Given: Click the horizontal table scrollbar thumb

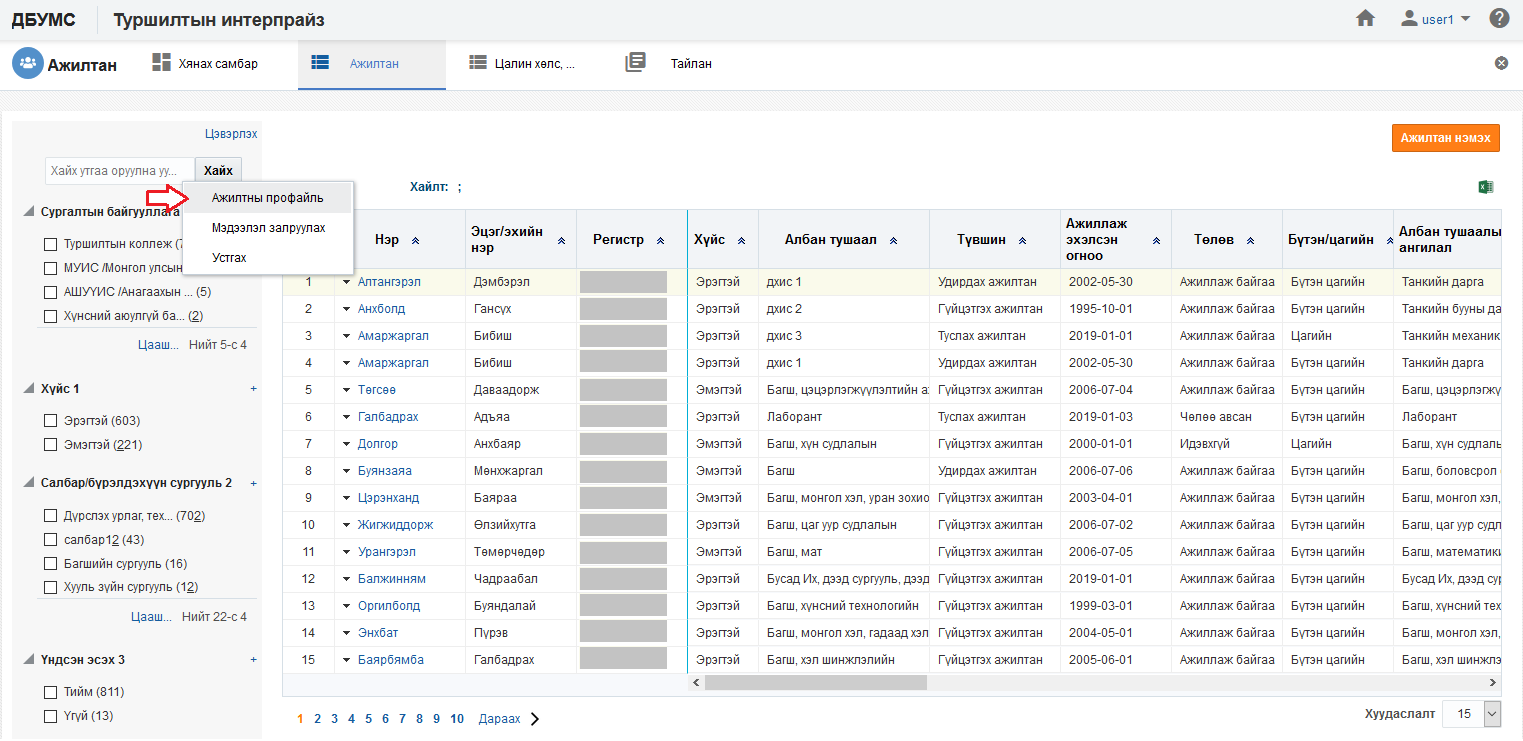Looking at the screenshot, I should point(815,682).
